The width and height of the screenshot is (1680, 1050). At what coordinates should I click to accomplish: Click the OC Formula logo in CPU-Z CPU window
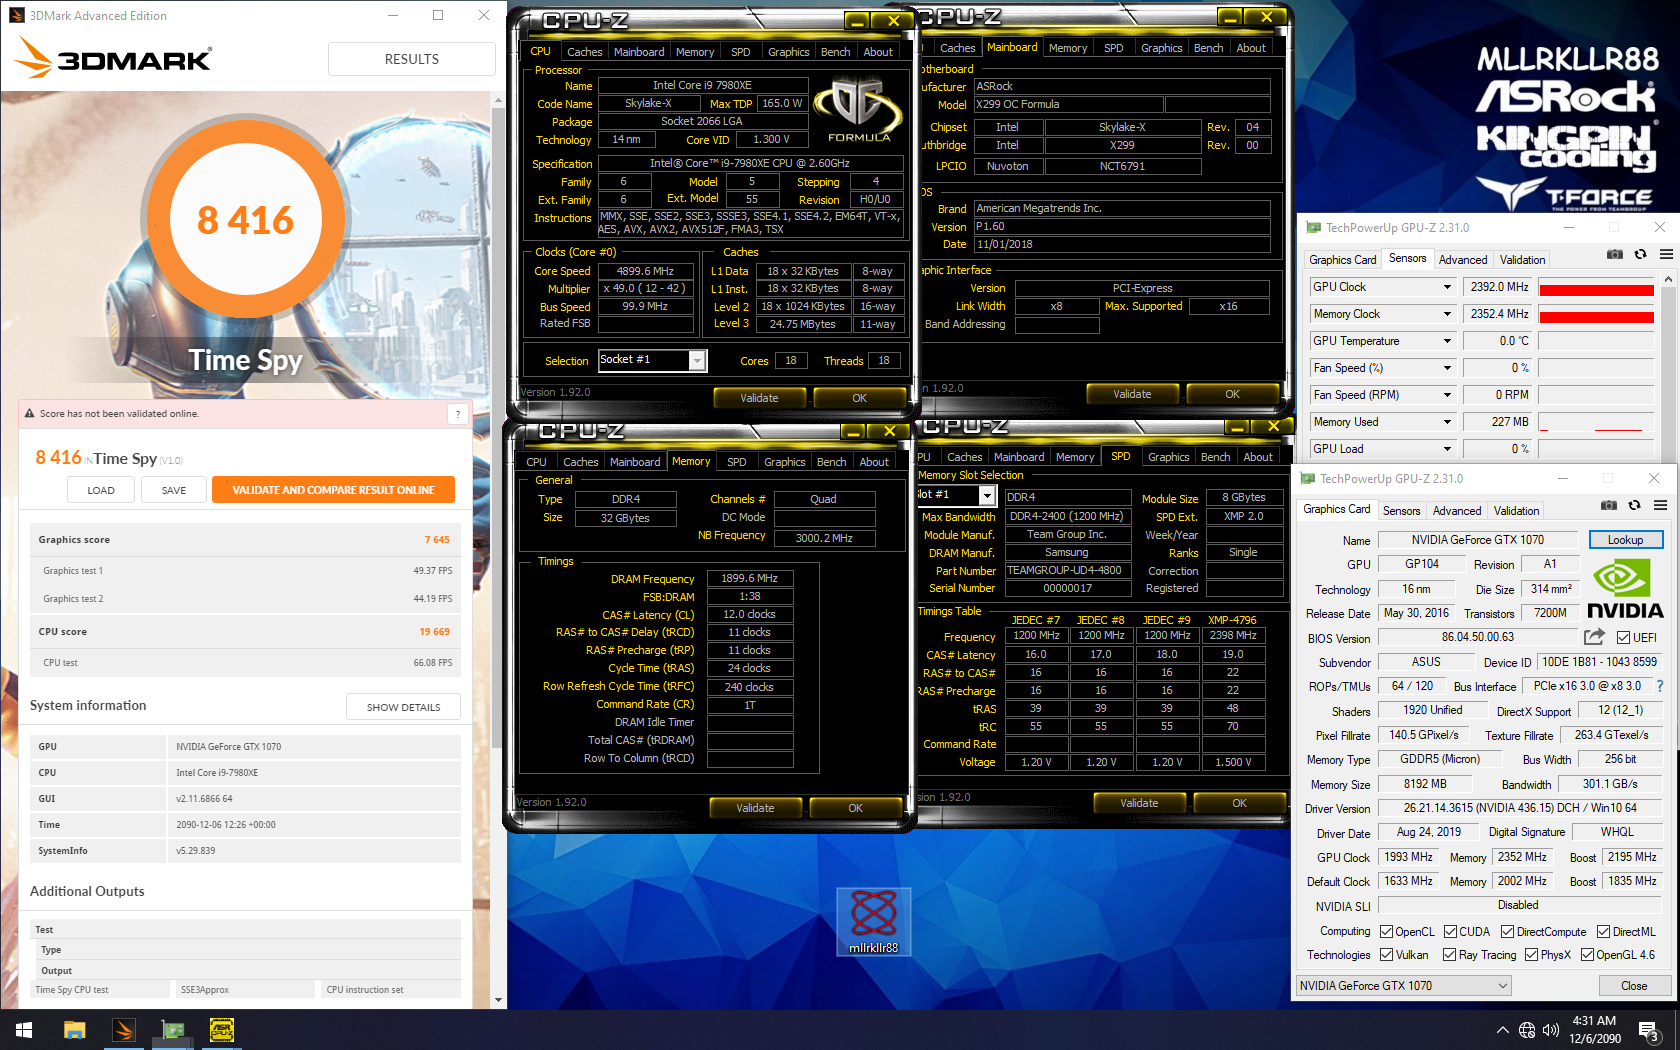858,110
